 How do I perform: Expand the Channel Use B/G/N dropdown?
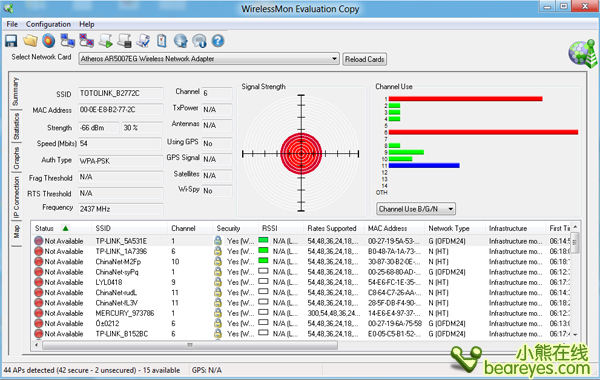[x=450, y=209]
